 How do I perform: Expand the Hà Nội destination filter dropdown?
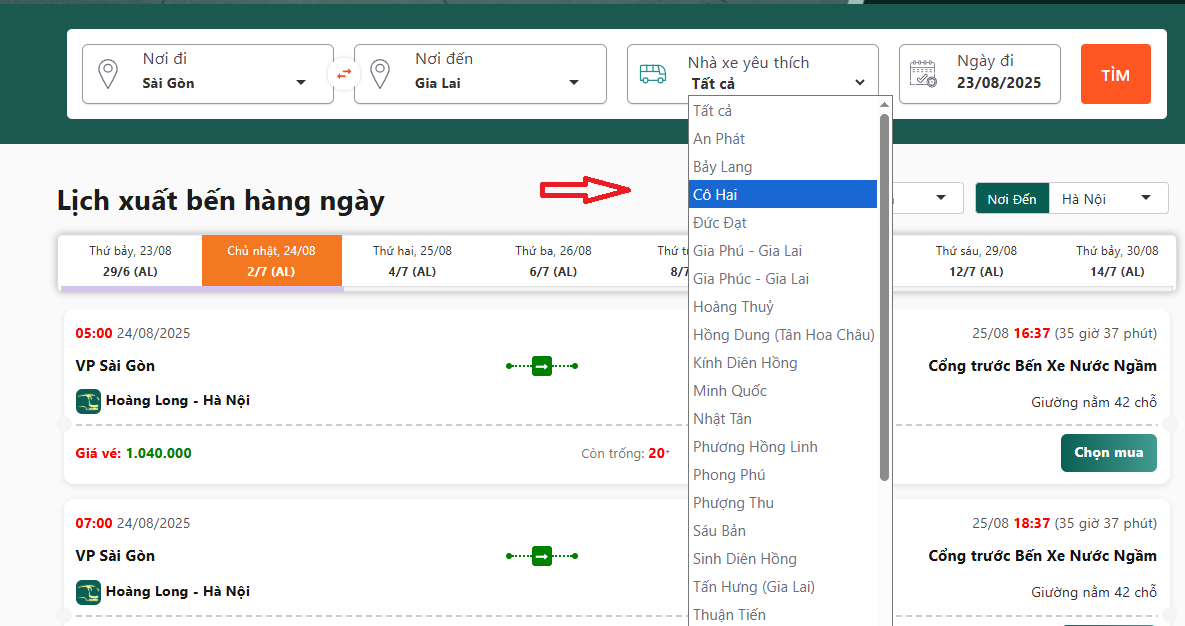click(1108, 198)
